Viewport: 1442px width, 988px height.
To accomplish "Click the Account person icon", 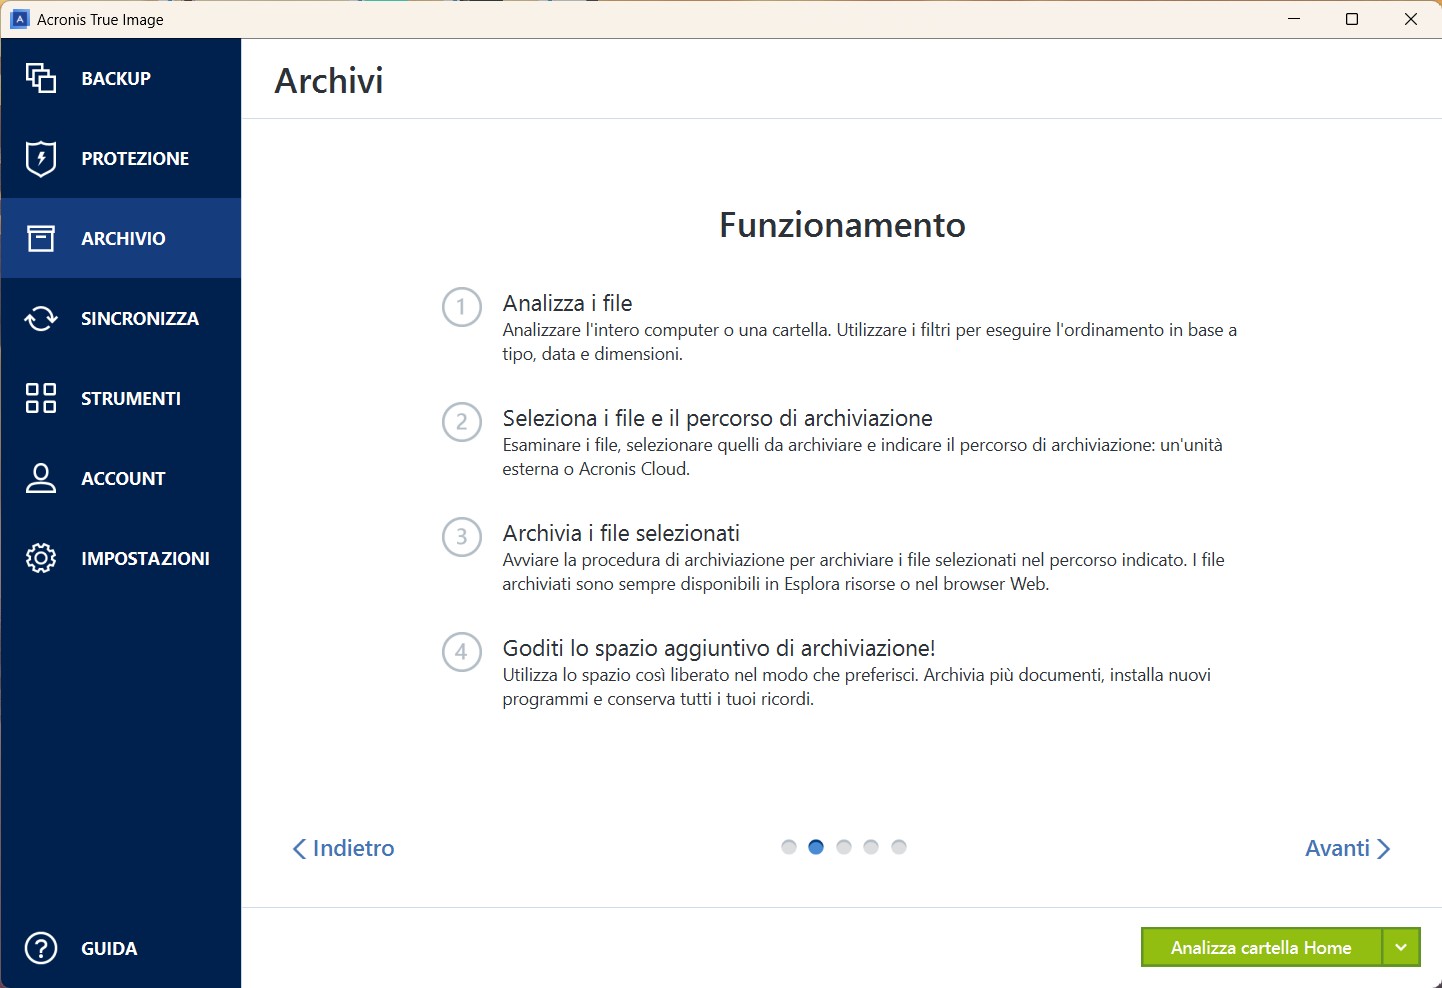I will (41, 478).
